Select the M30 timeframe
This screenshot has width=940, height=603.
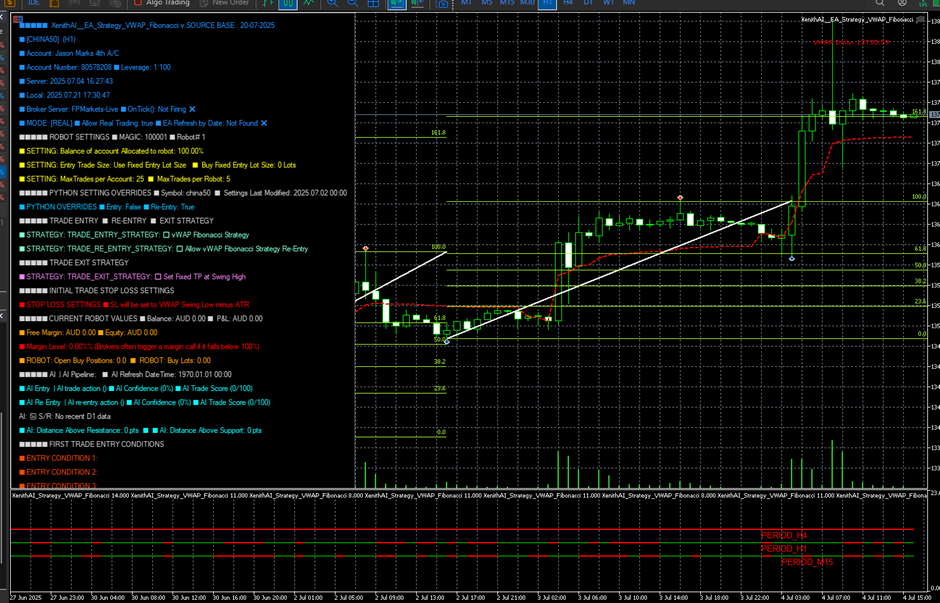(528, 2)
